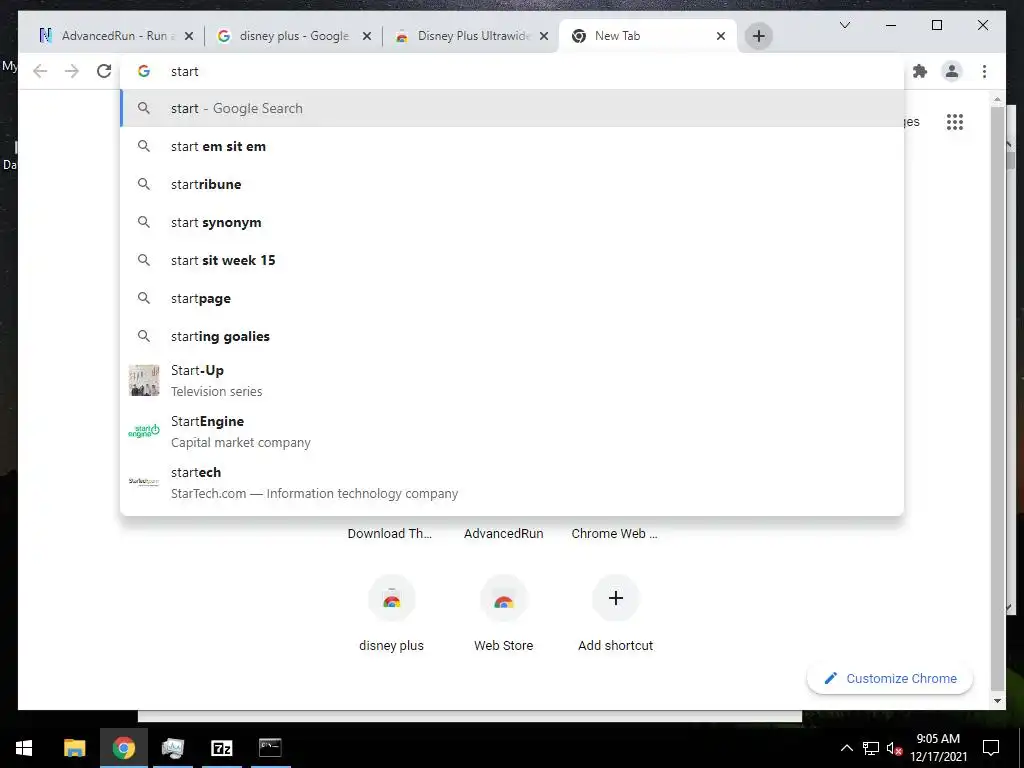Viewport: 1024px width, 768px height.
Task: Open the Start-Up Television series suggestion
Action: pyautogui.click(x=513, y=380)
